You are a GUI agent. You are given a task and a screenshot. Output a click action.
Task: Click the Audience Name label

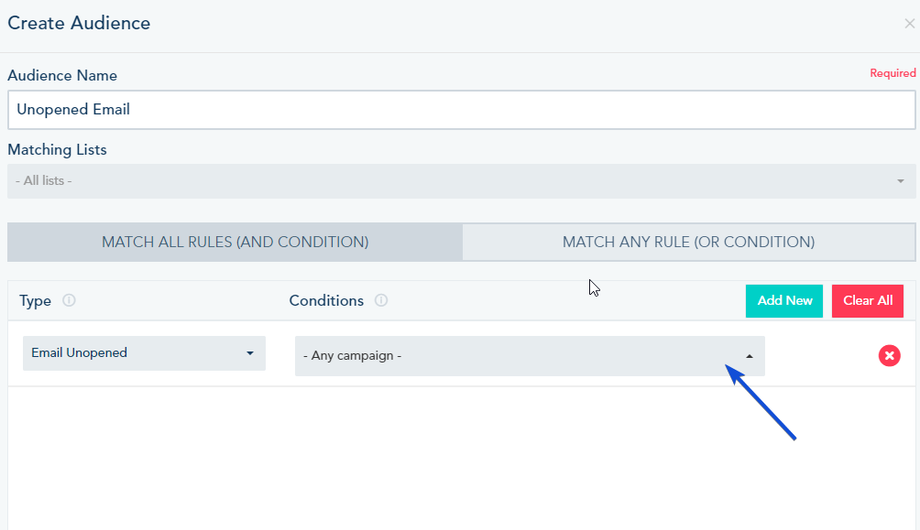[x=62, y=76]
